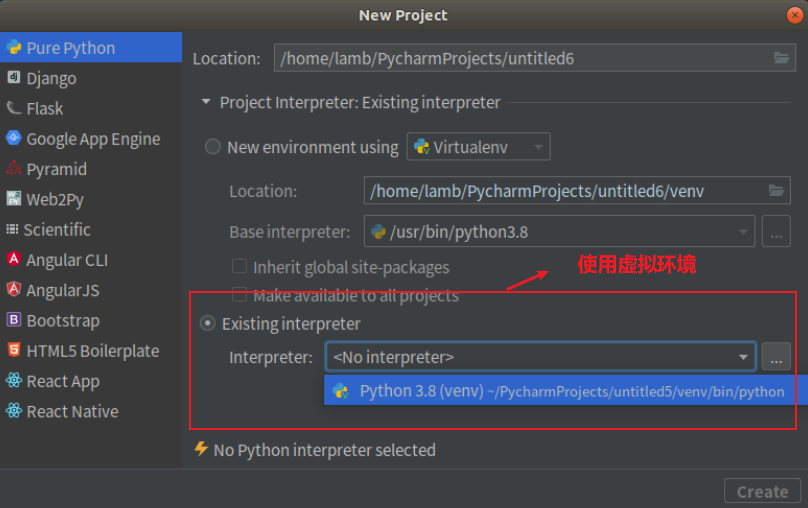Click project Location path field
Image resolution: width=808 pixels, height=508 pixels.
(x=534, y=58)
